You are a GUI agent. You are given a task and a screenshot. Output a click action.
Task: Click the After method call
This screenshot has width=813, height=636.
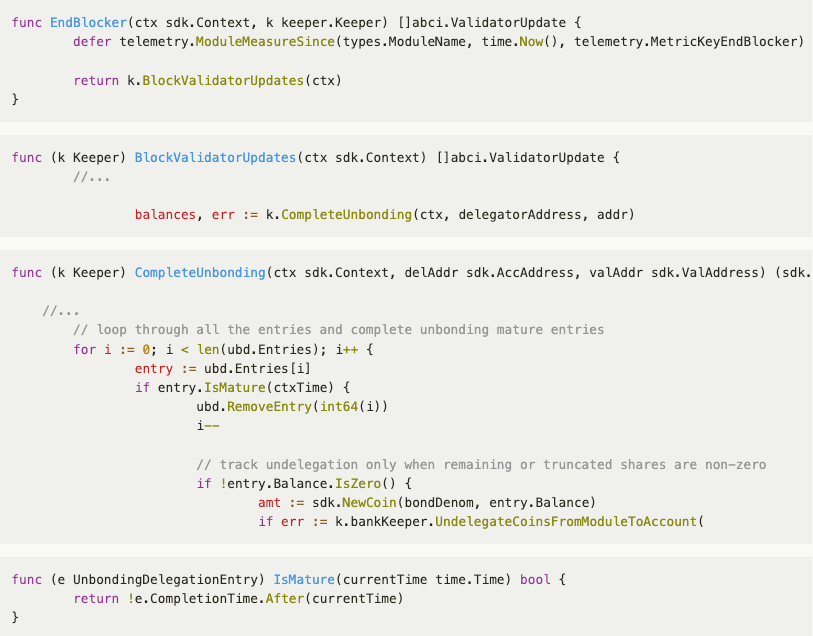(x=285, y=599)
